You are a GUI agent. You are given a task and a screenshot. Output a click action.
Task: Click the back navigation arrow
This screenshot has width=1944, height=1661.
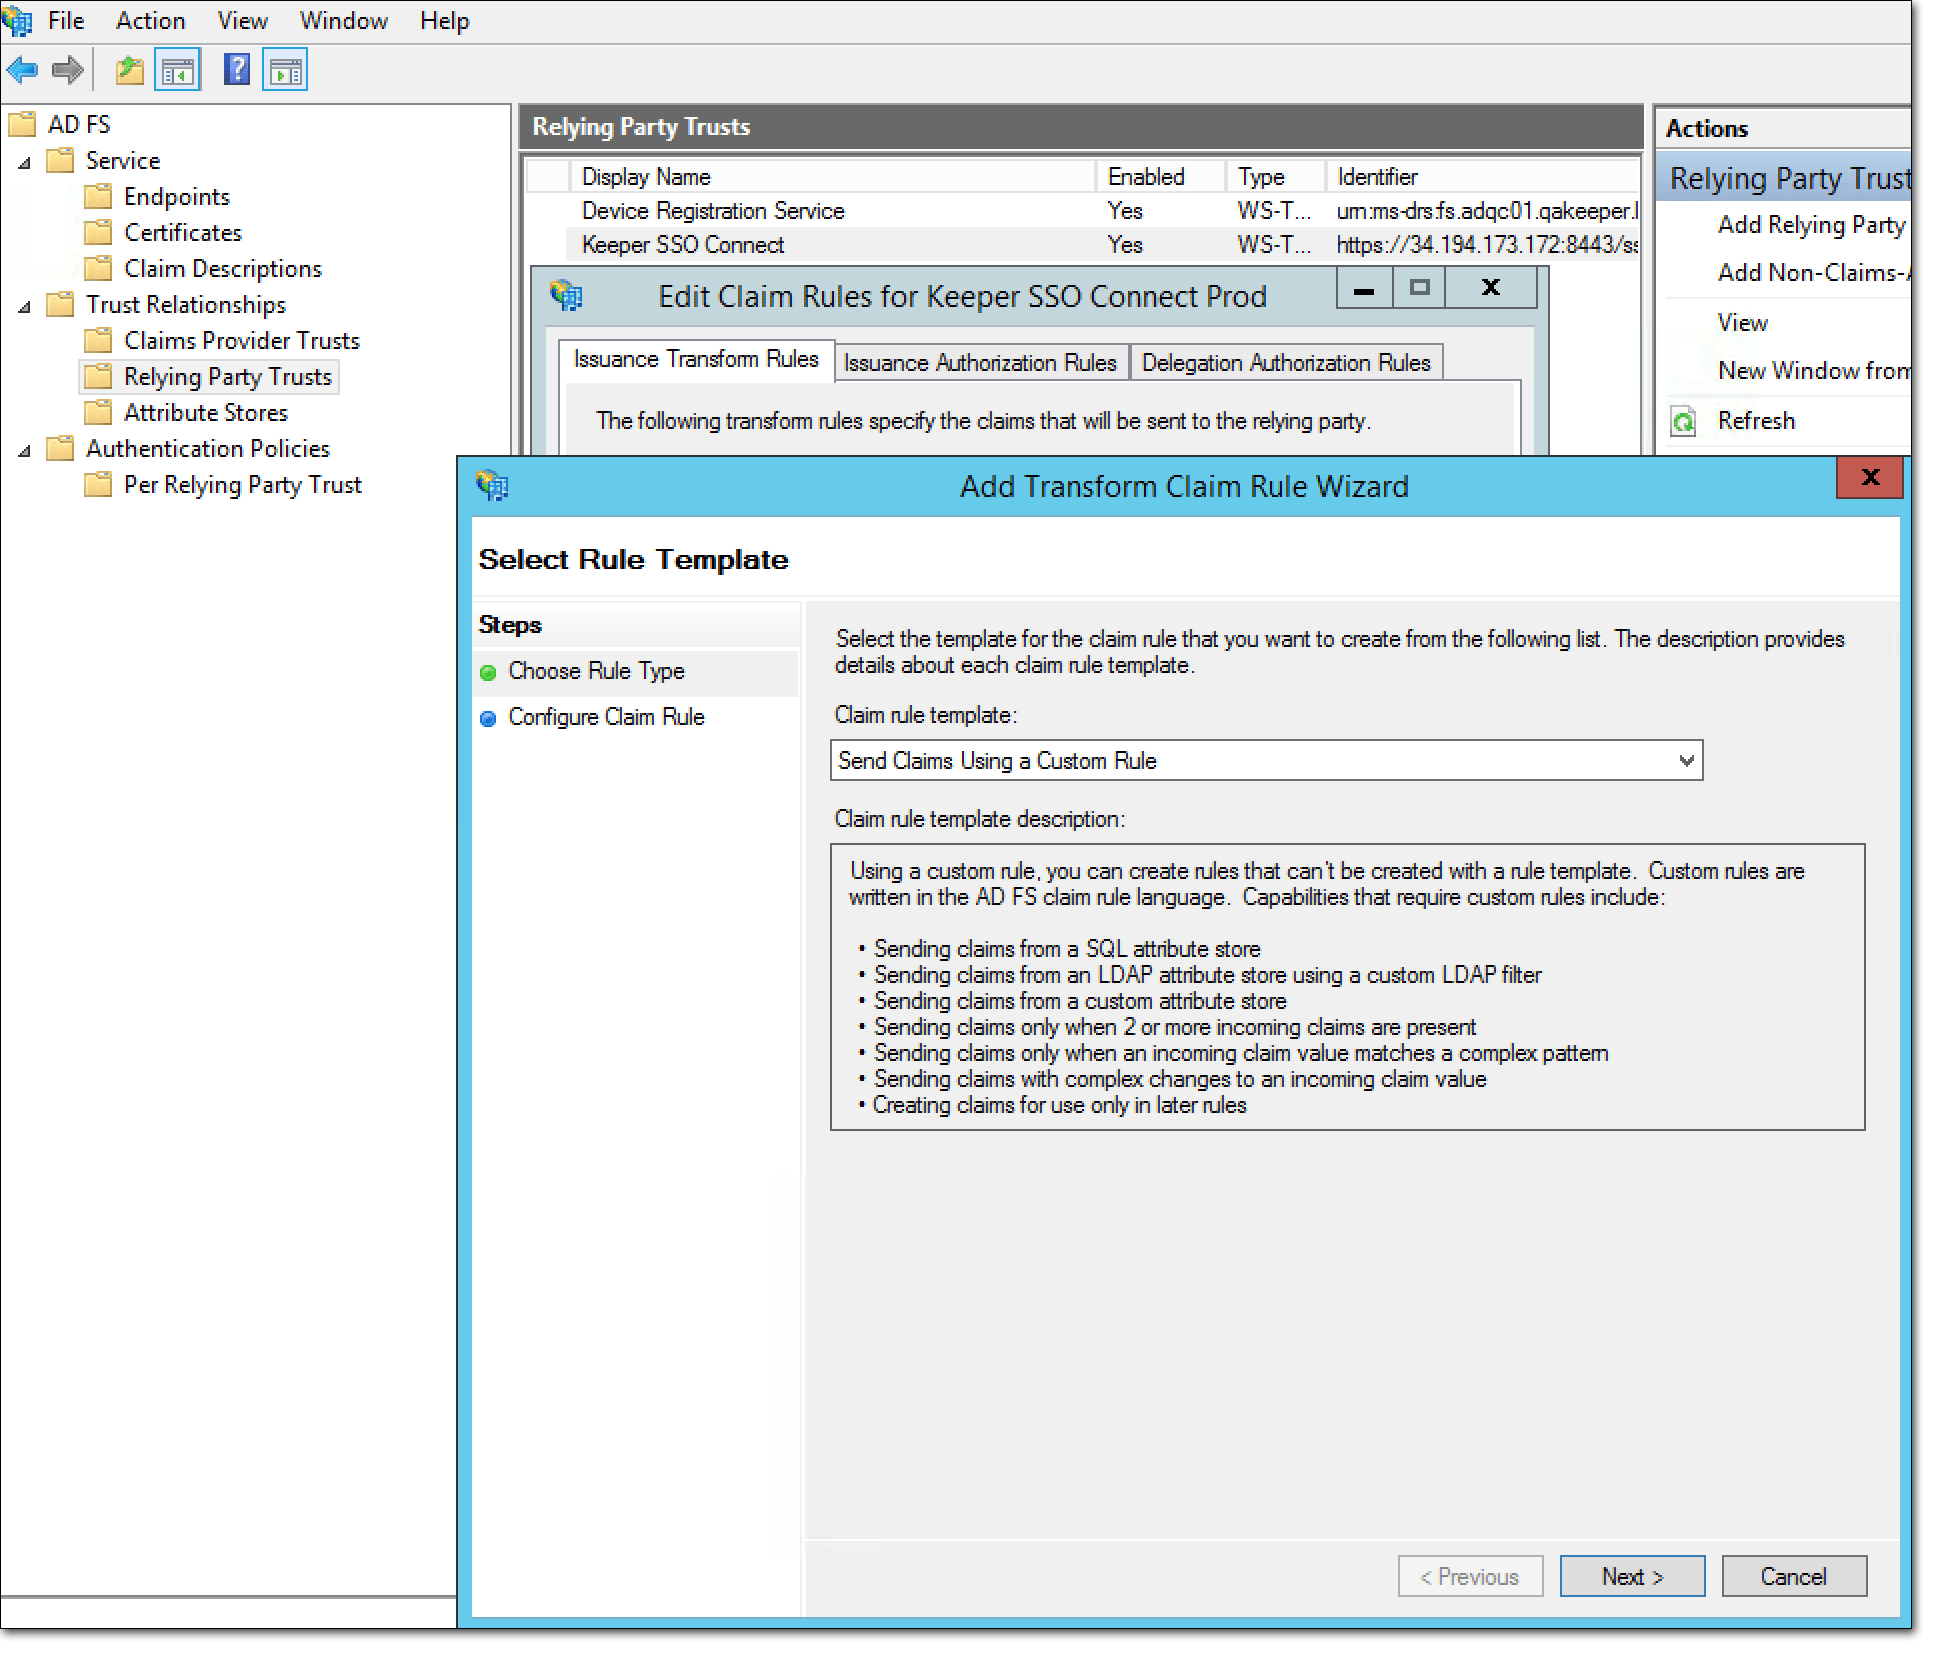pos(22,68)
